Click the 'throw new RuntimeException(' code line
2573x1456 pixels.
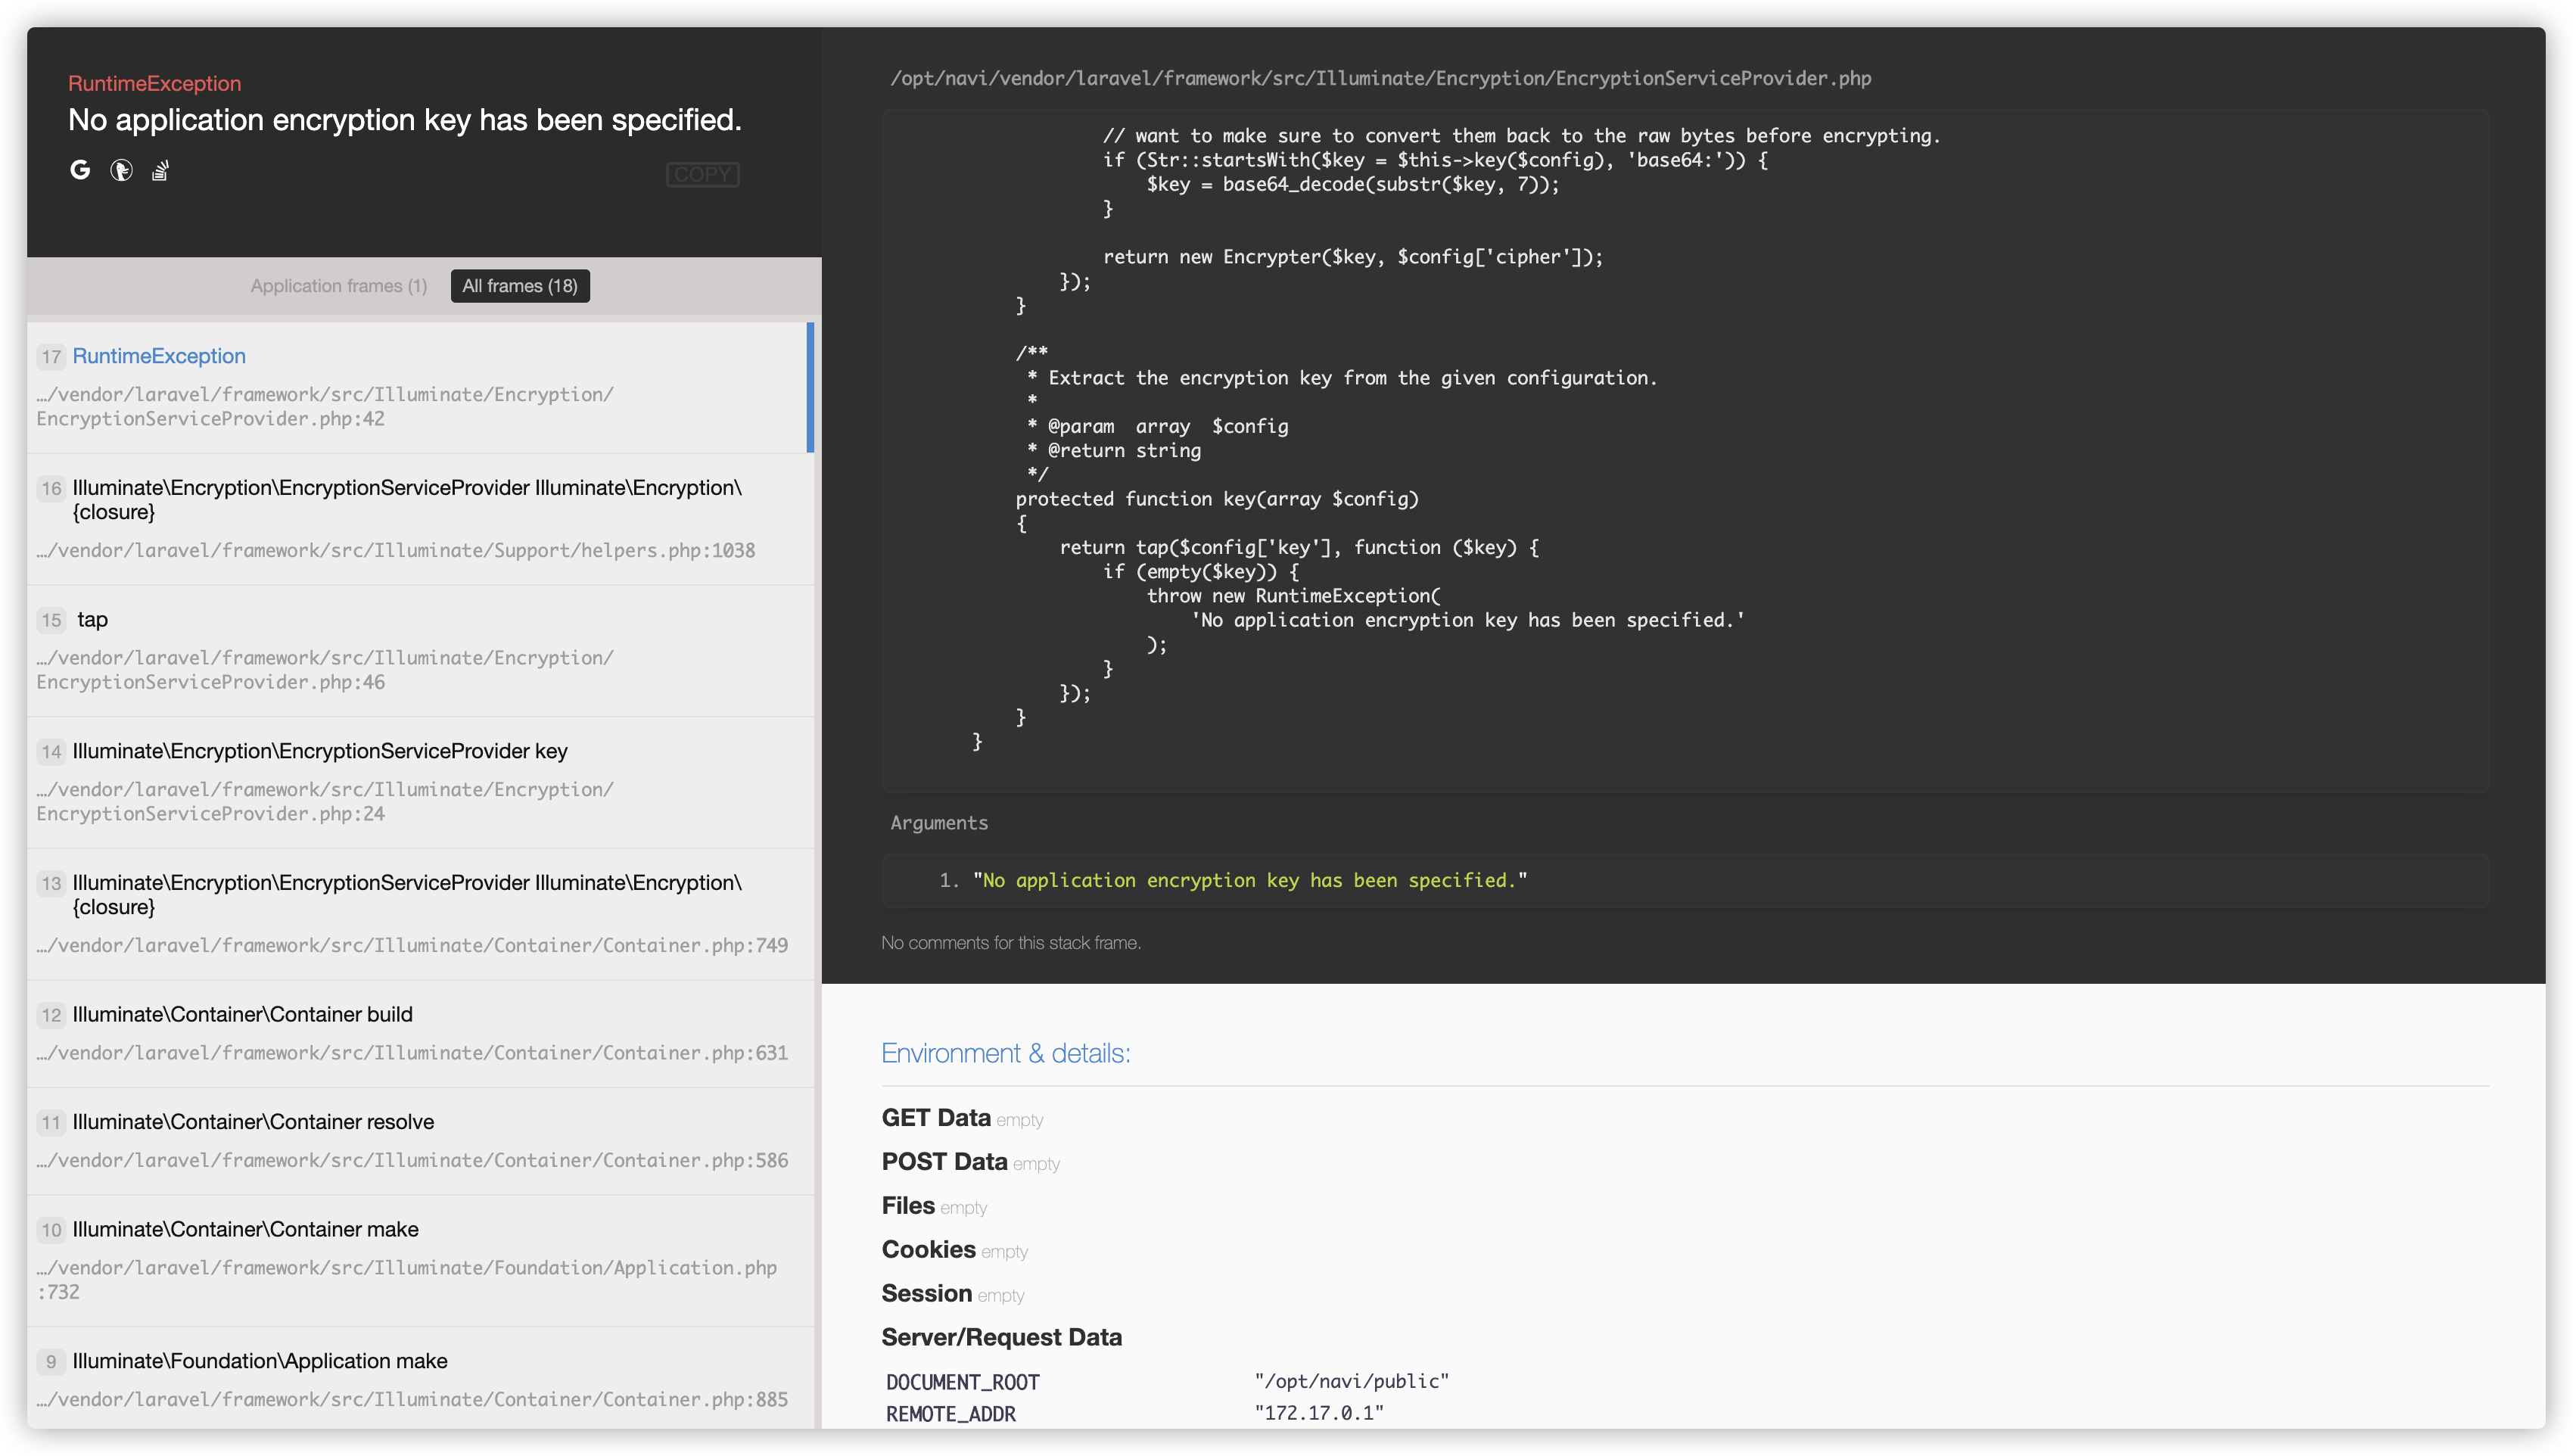pos(1294,596)
